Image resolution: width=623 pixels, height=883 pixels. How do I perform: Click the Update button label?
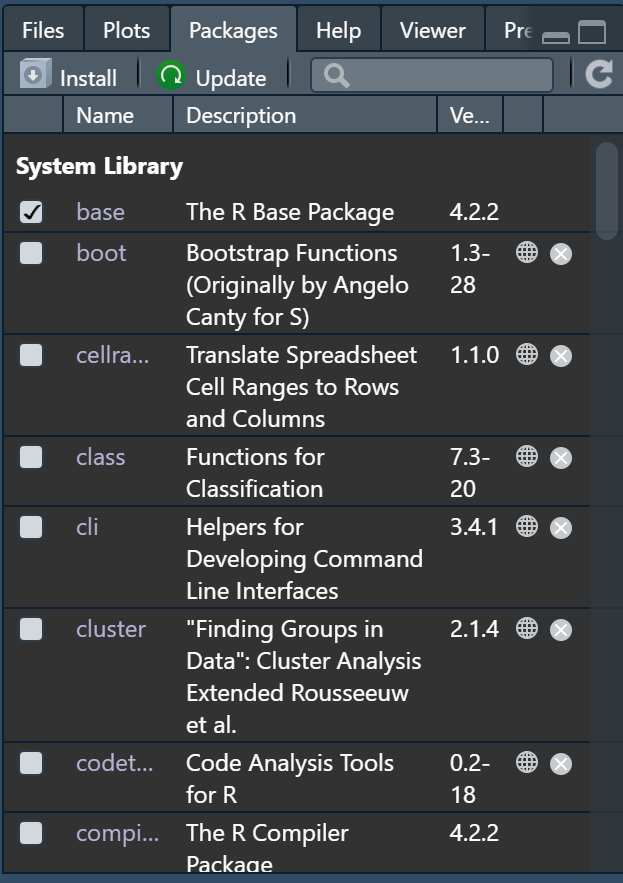[231, 78]
